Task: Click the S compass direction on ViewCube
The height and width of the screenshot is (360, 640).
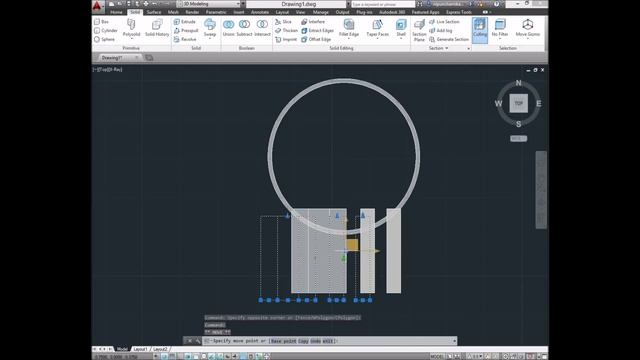Action: (518, 124)
